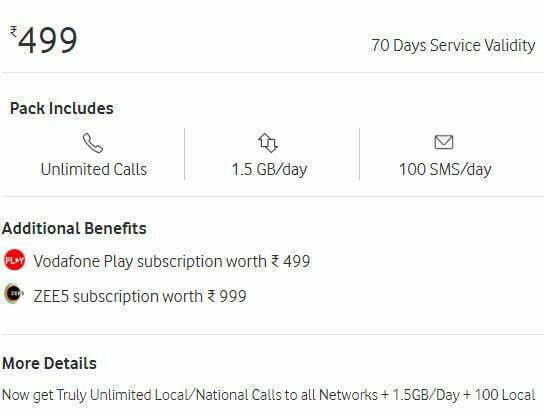Click the 1.5GB/Day text in details
The height and width of the screenshot is (415, 544).
pyautogui.click(x=426, y=395)
